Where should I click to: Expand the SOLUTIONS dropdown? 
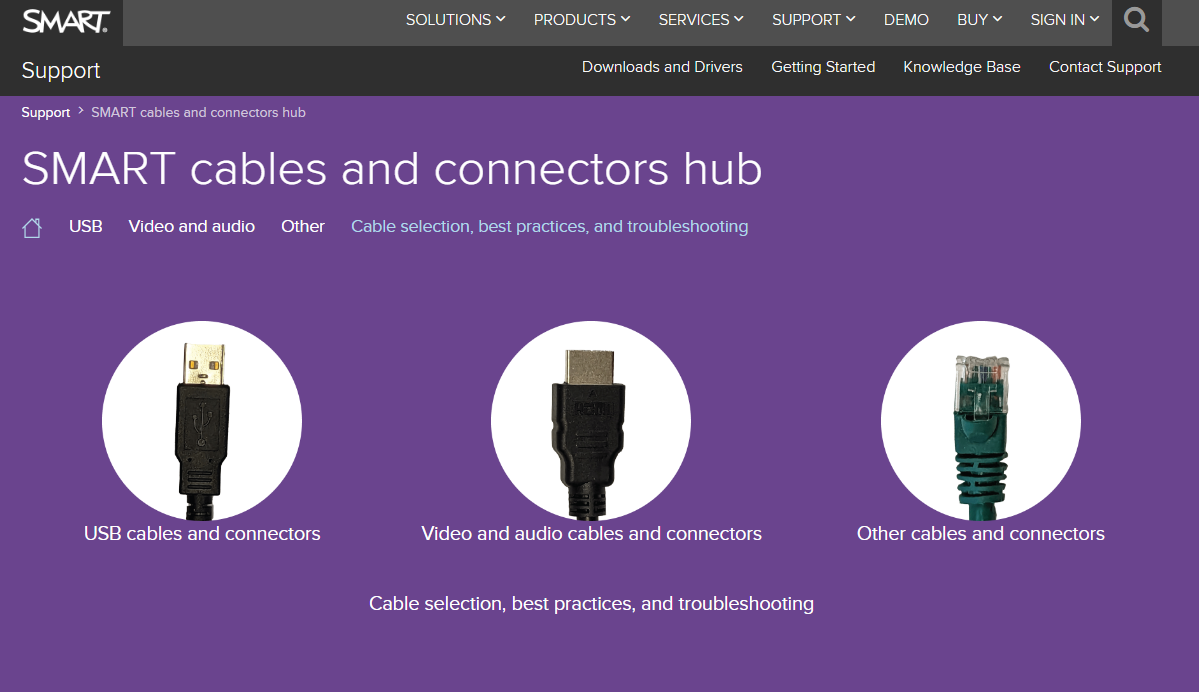click(455, 19)
